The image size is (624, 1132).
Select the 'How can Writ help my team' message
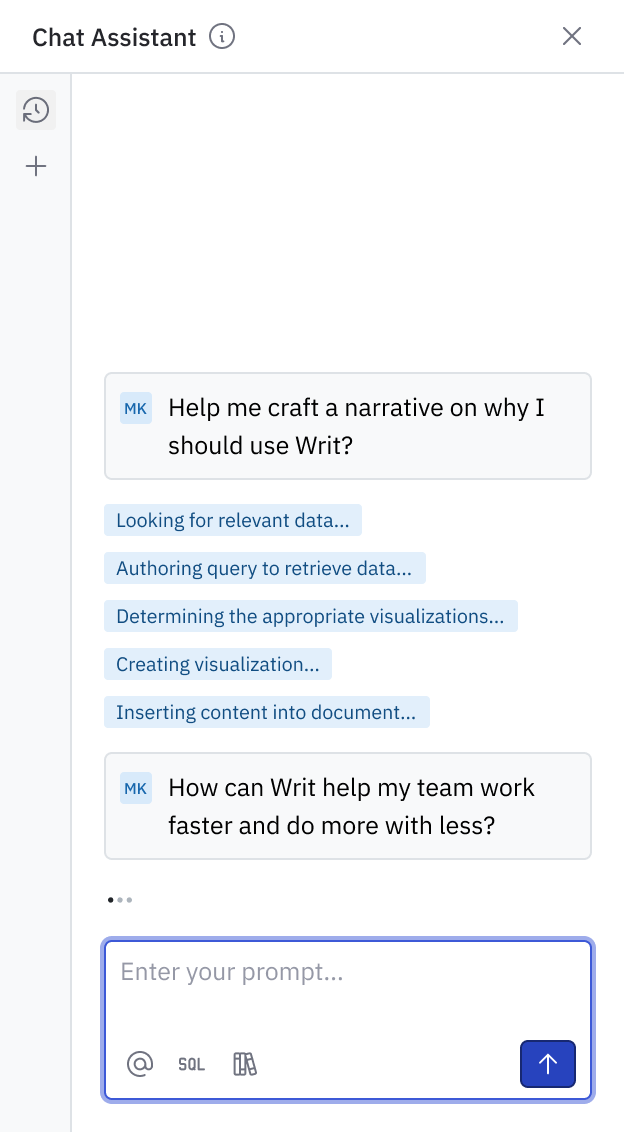pyautogui.click(x=348, y=806)
